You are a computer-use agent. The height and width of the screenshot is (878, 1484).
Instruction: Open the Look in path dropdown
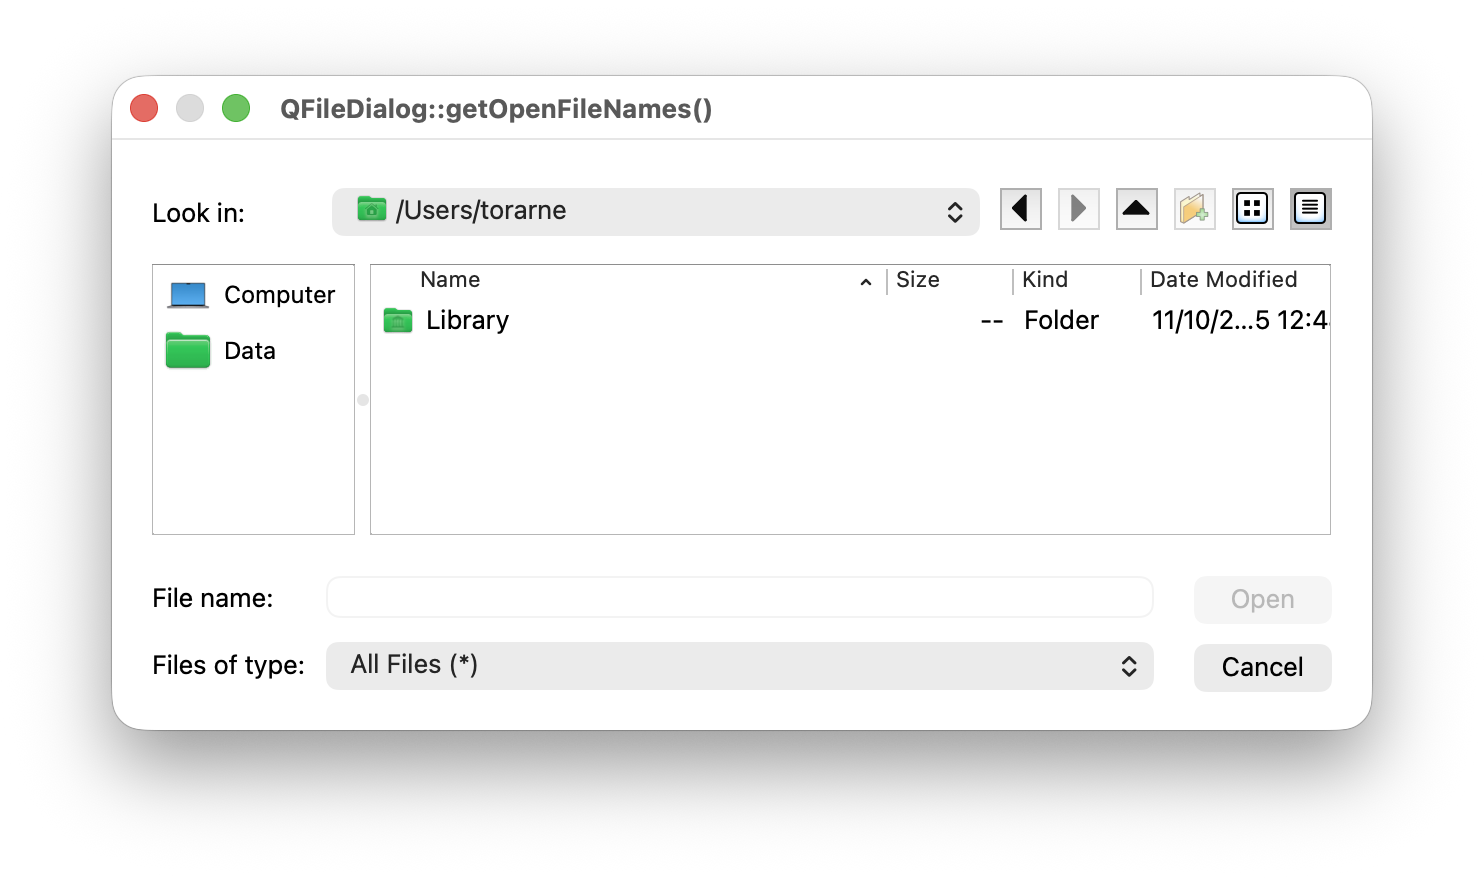[655, 211]
